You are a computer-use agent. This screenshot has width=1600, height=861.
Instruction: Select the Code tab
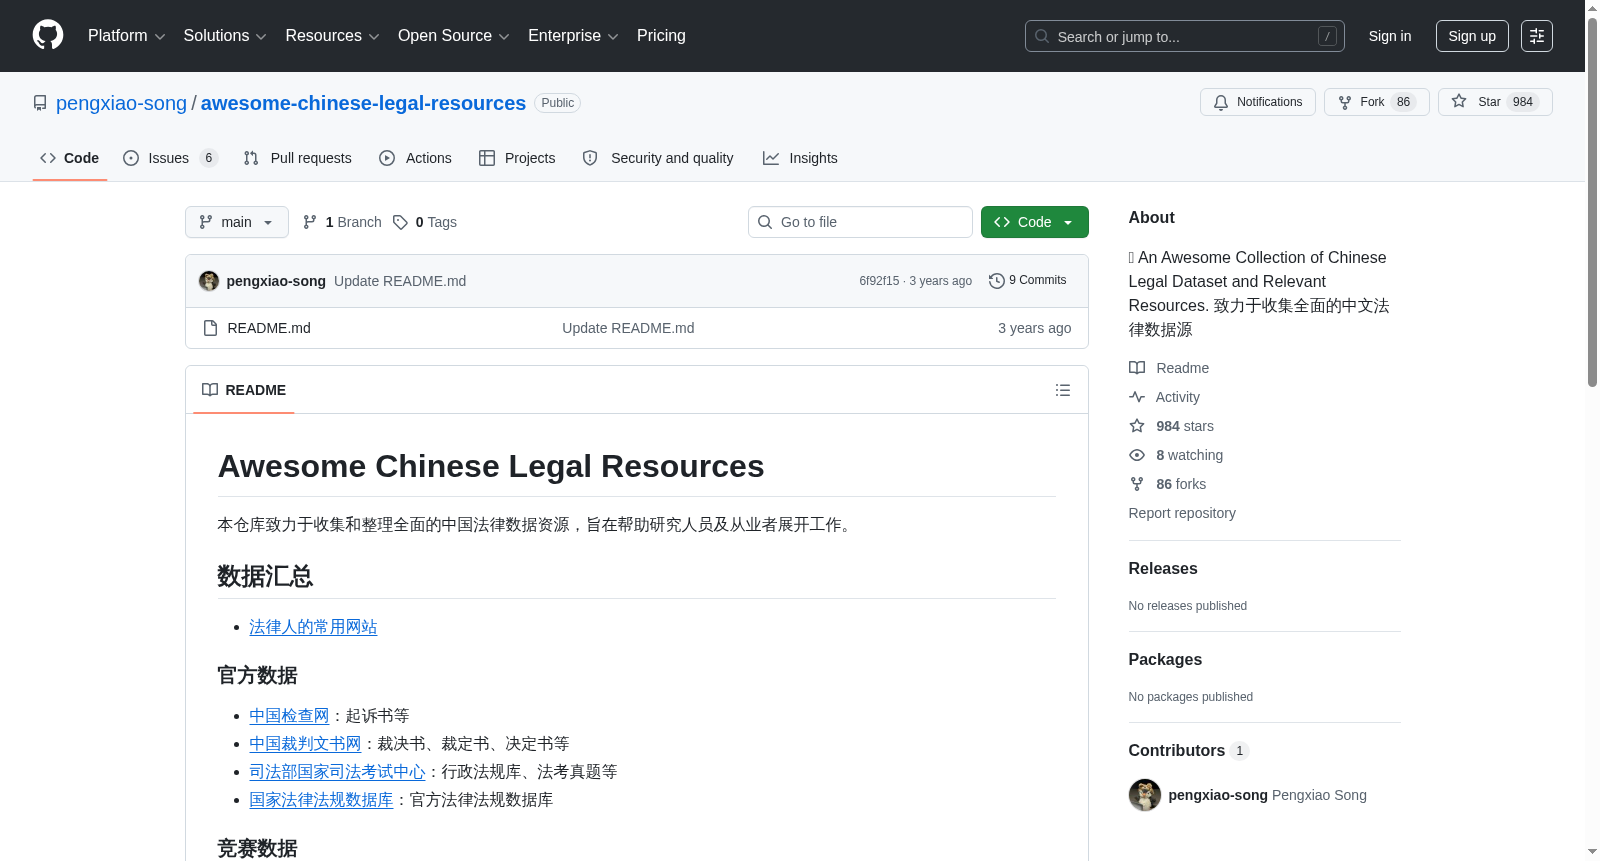click(x=69, y=158)
